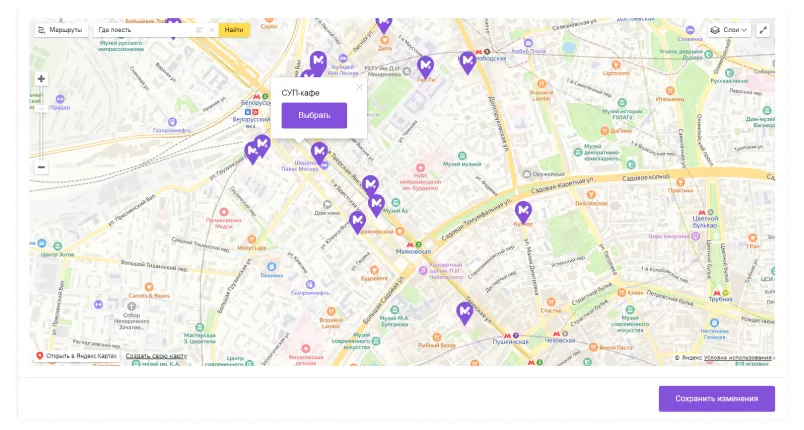Image resolution: width=804 pixels, height=430 pixels.
Task: Select purple marker near Новослободская metro
Action: coord(467,62)
